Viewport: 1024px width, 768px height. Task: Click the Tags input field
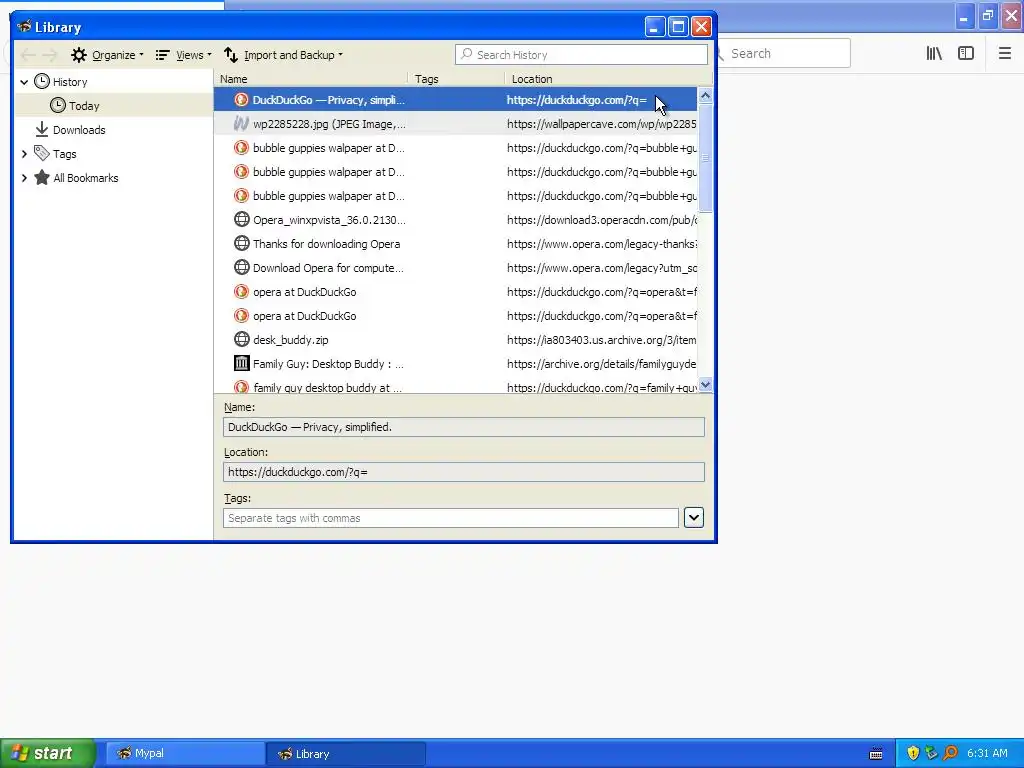pyautogui.click(x=451, y=518)
